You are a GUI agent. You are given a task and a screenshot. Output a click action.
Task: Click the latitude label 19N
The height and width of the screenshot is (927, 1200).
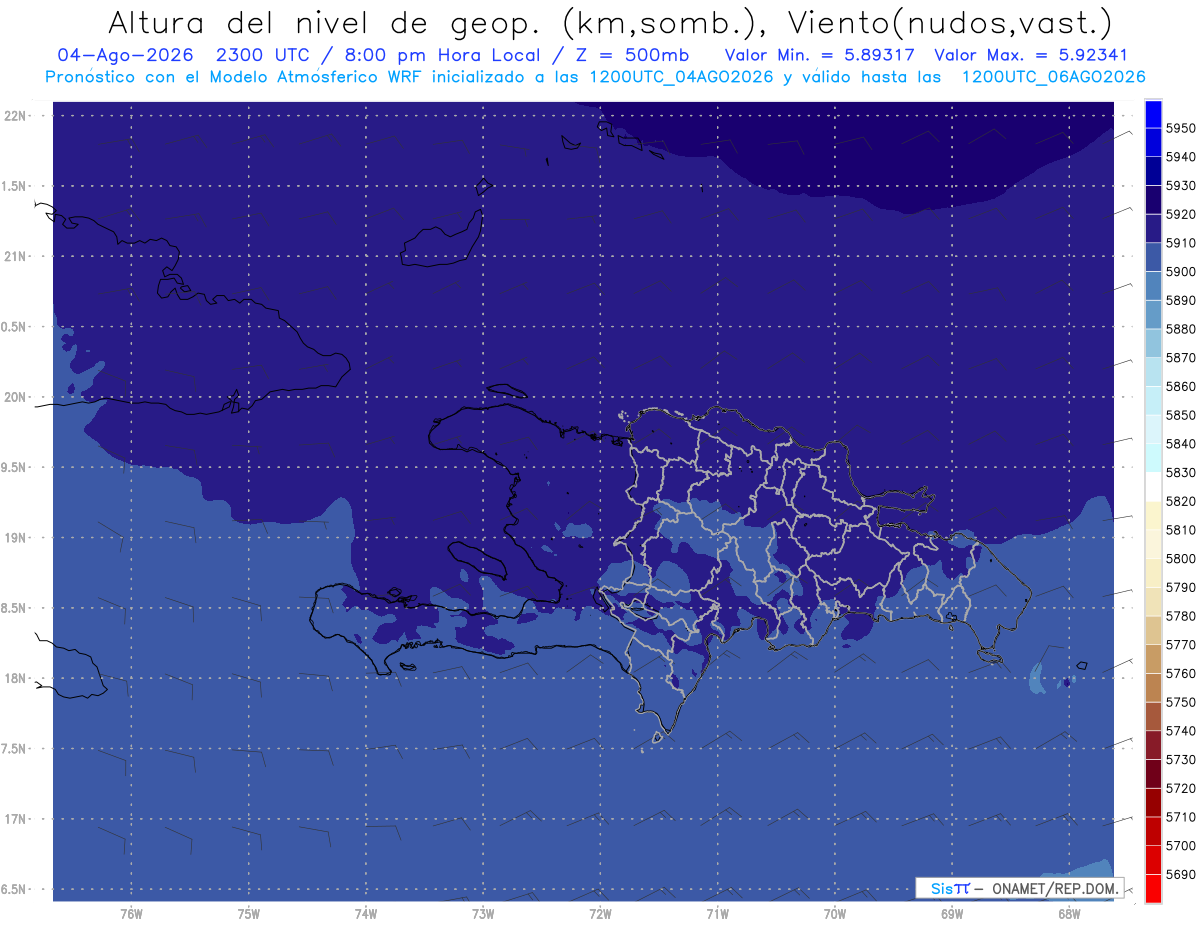click(x=17, y=538)
